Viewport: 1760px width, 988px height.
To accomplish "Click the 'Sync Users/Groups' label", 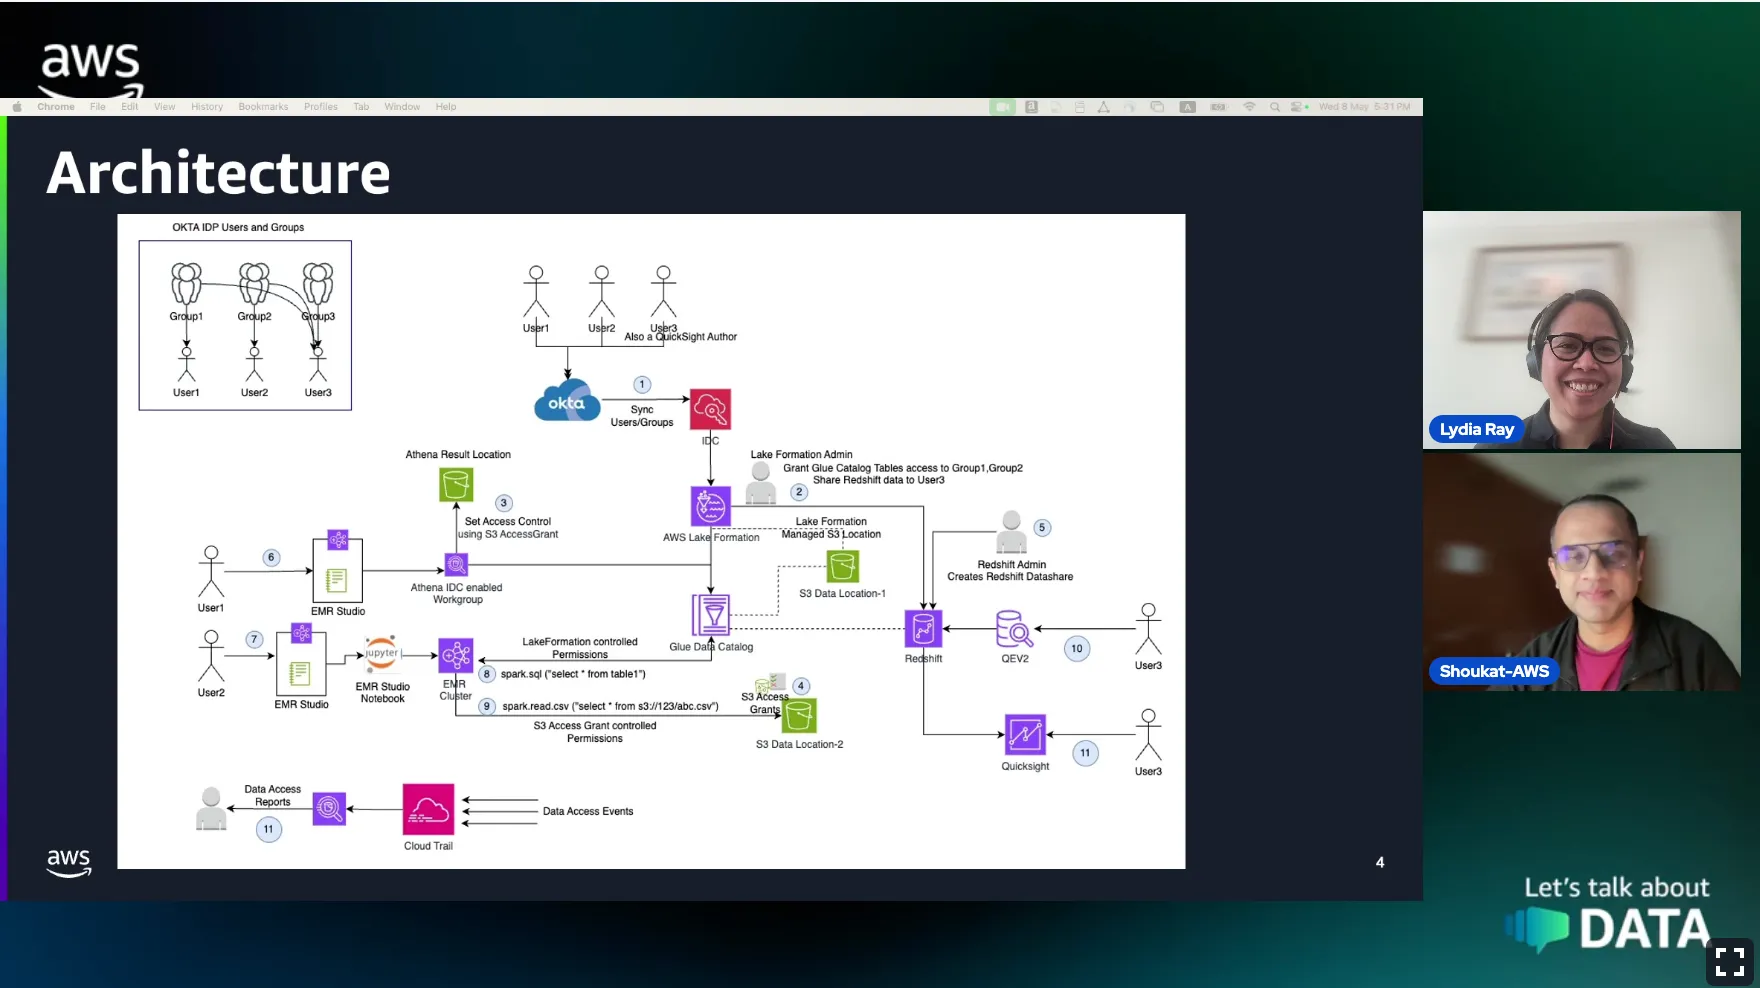I will [x=642, y=416].
